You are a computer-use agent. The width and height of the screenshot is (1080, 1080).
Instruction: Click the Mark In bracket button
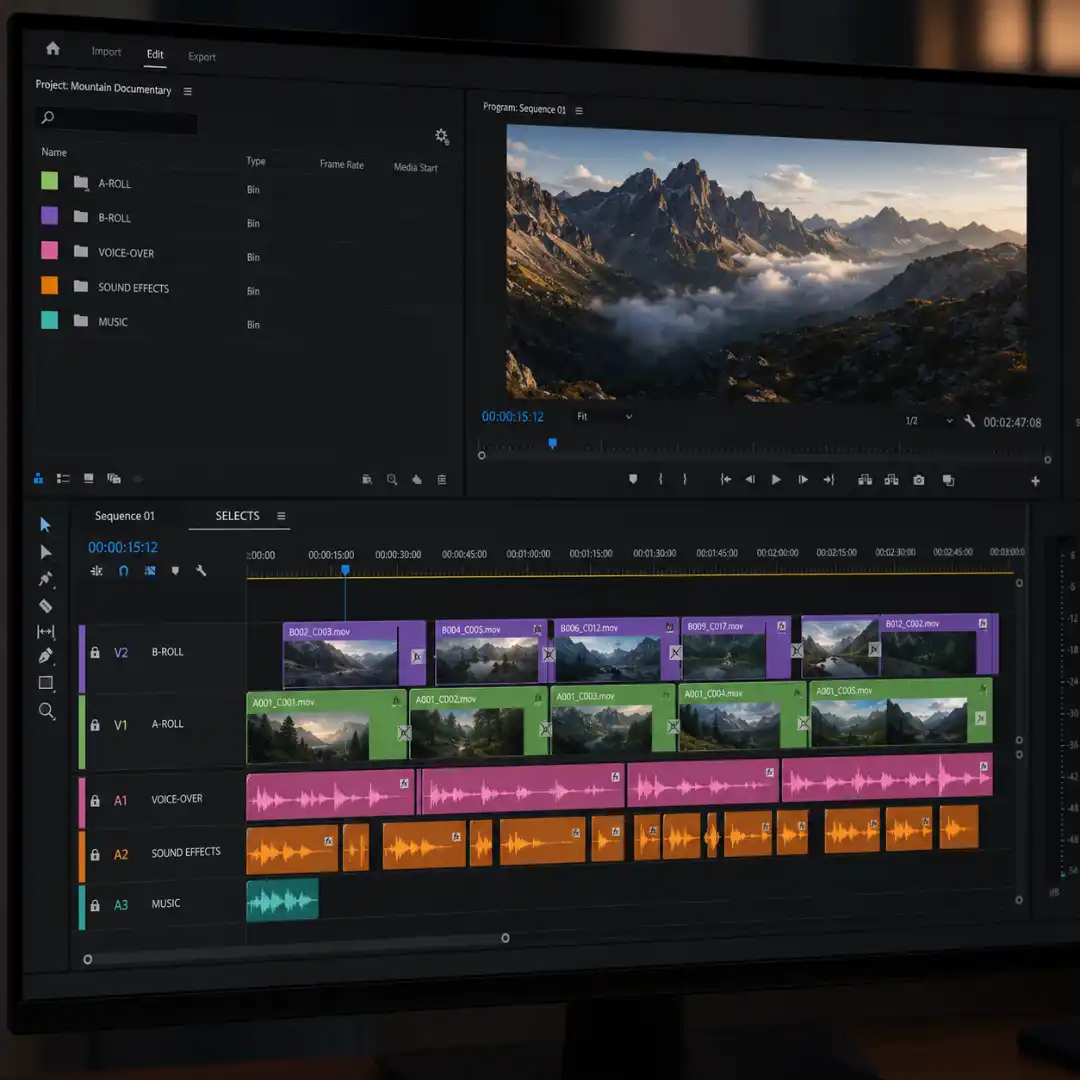coord(660,479)
